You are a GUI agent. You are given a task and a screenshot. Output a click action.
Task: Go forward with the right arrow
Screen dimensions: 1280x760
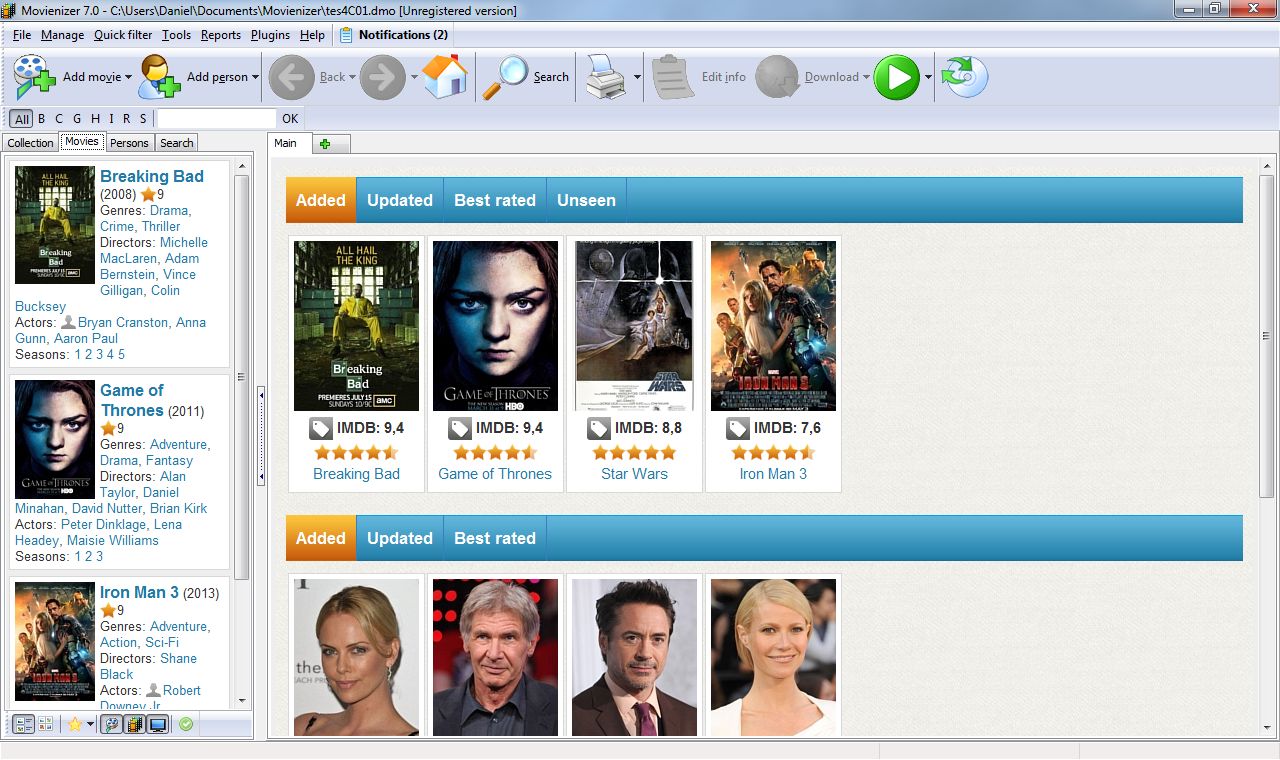tap(382, 77)
